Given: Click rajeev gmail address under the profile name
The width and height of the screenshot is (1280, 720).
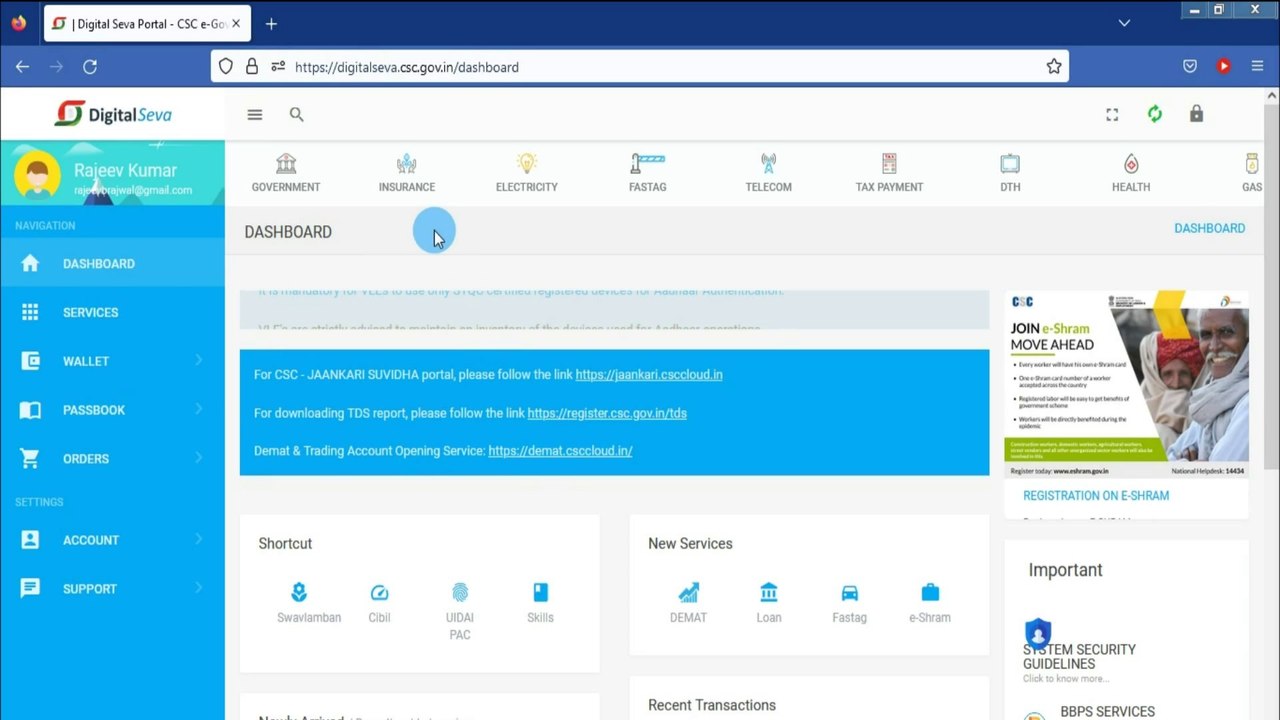Looking at the screenshot, I should tap(133, 190).
